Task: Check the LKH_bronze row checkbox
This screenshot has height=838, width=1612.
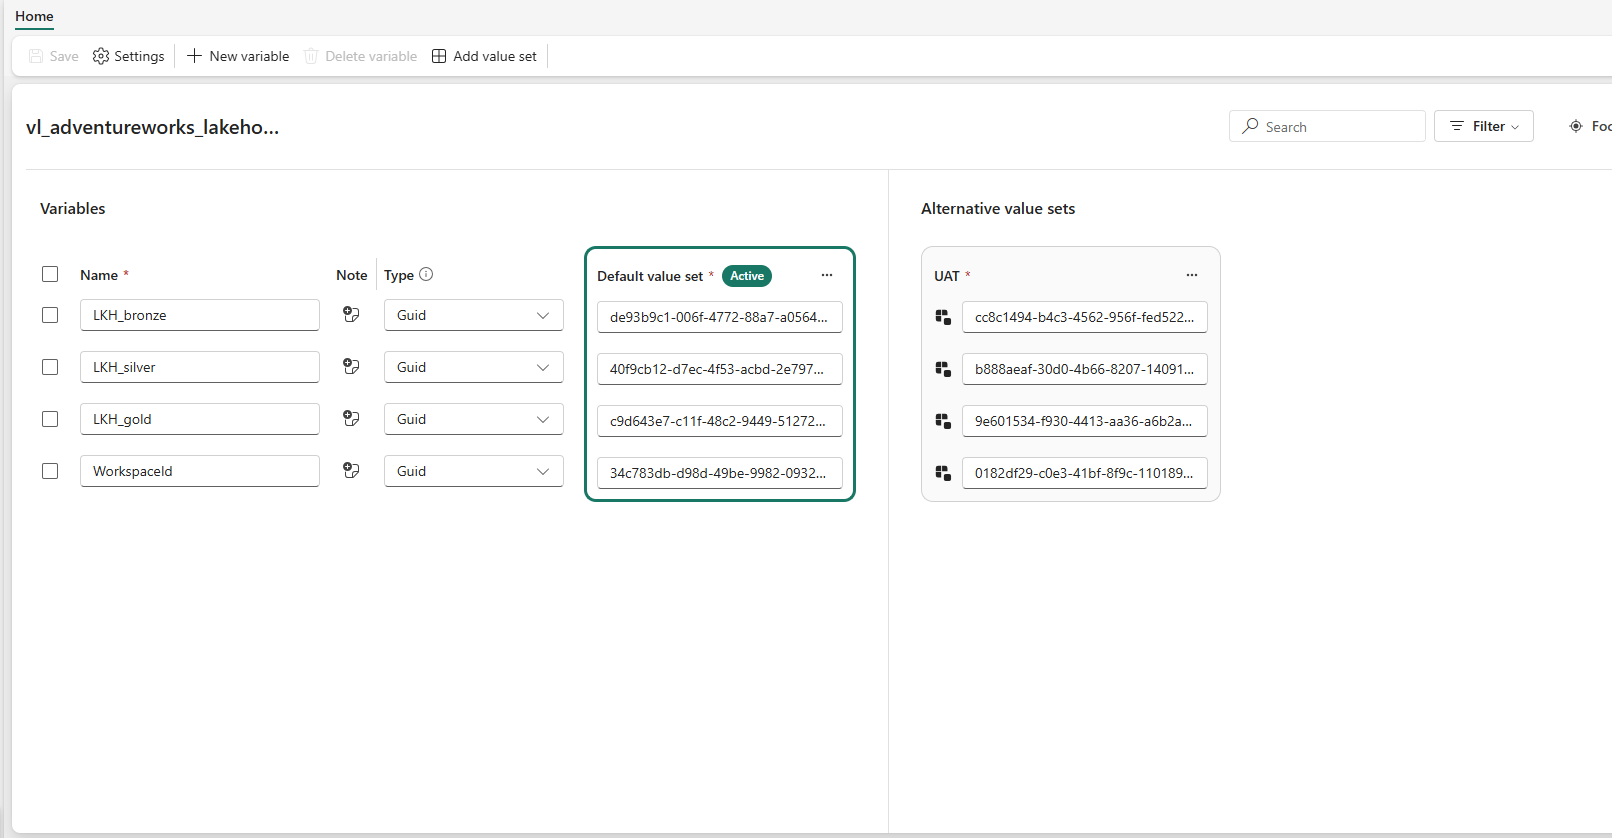Action: [50, 315]
